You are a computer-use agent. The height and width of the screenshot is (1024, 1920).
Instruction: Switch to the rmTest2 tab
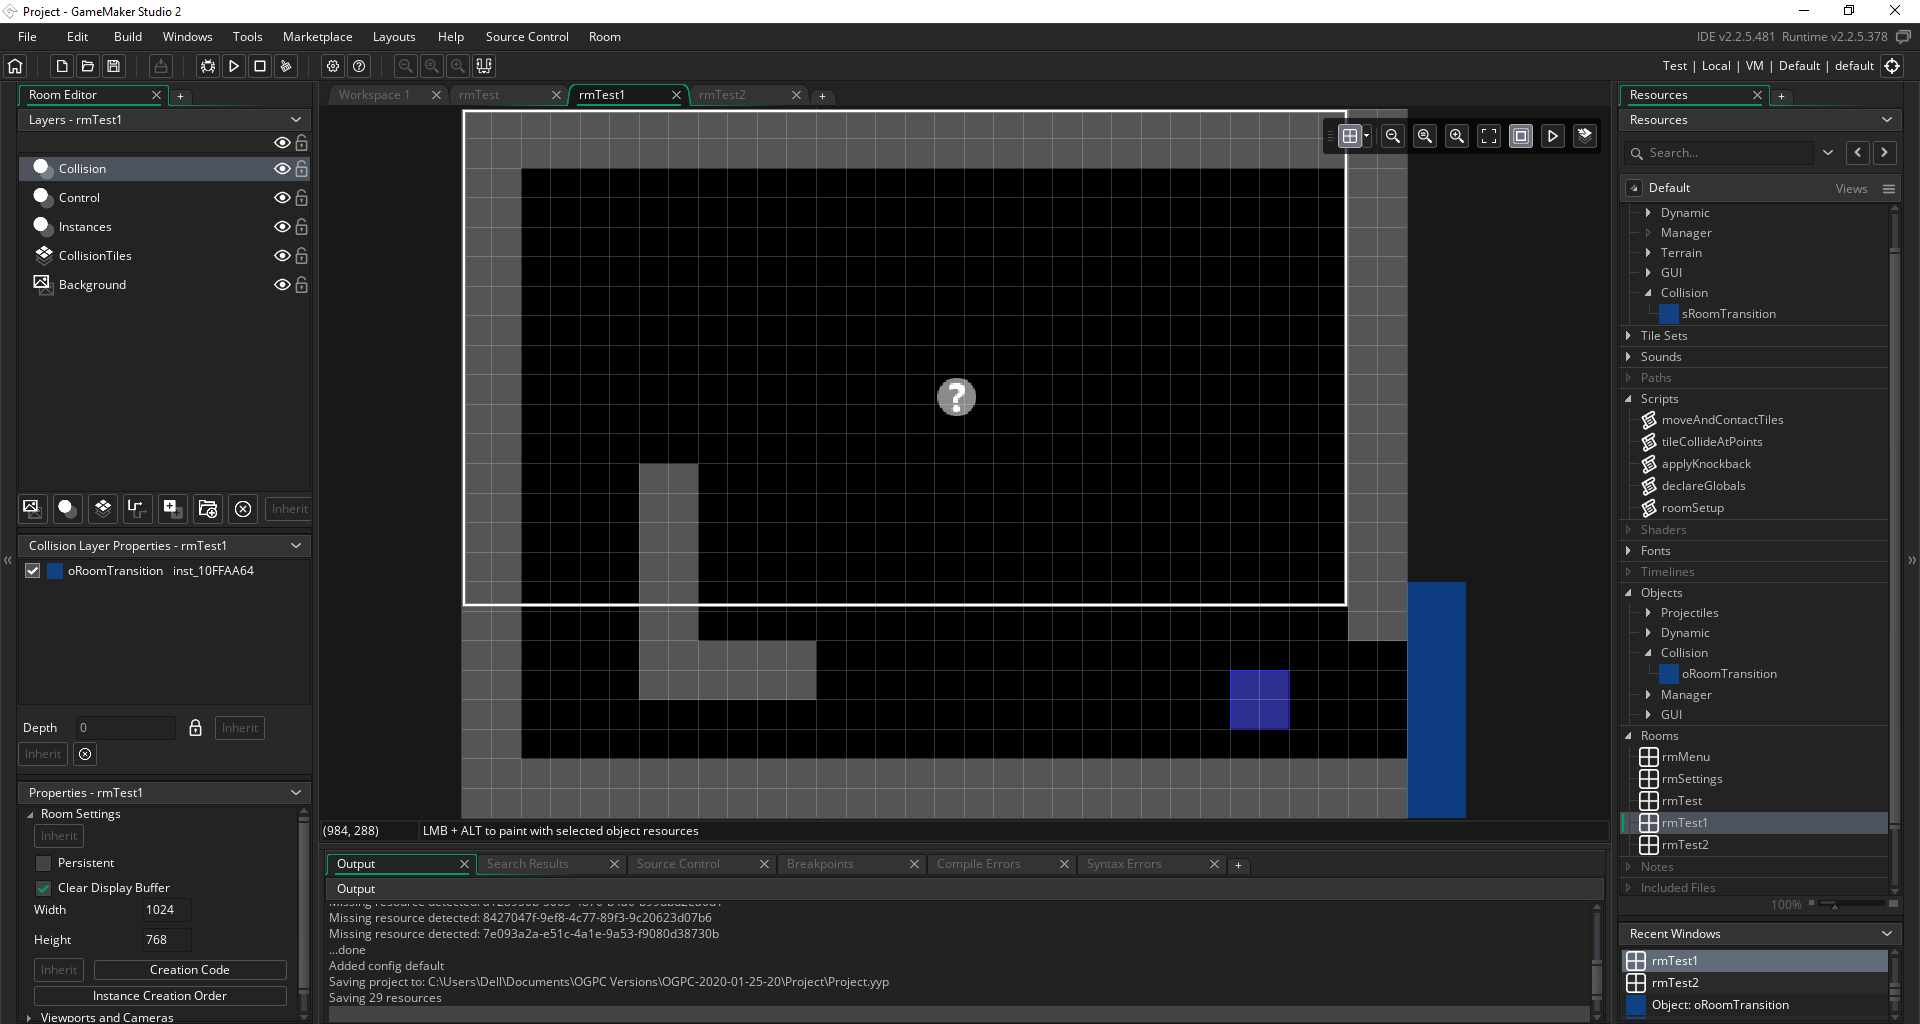click(x=722, y=95)
